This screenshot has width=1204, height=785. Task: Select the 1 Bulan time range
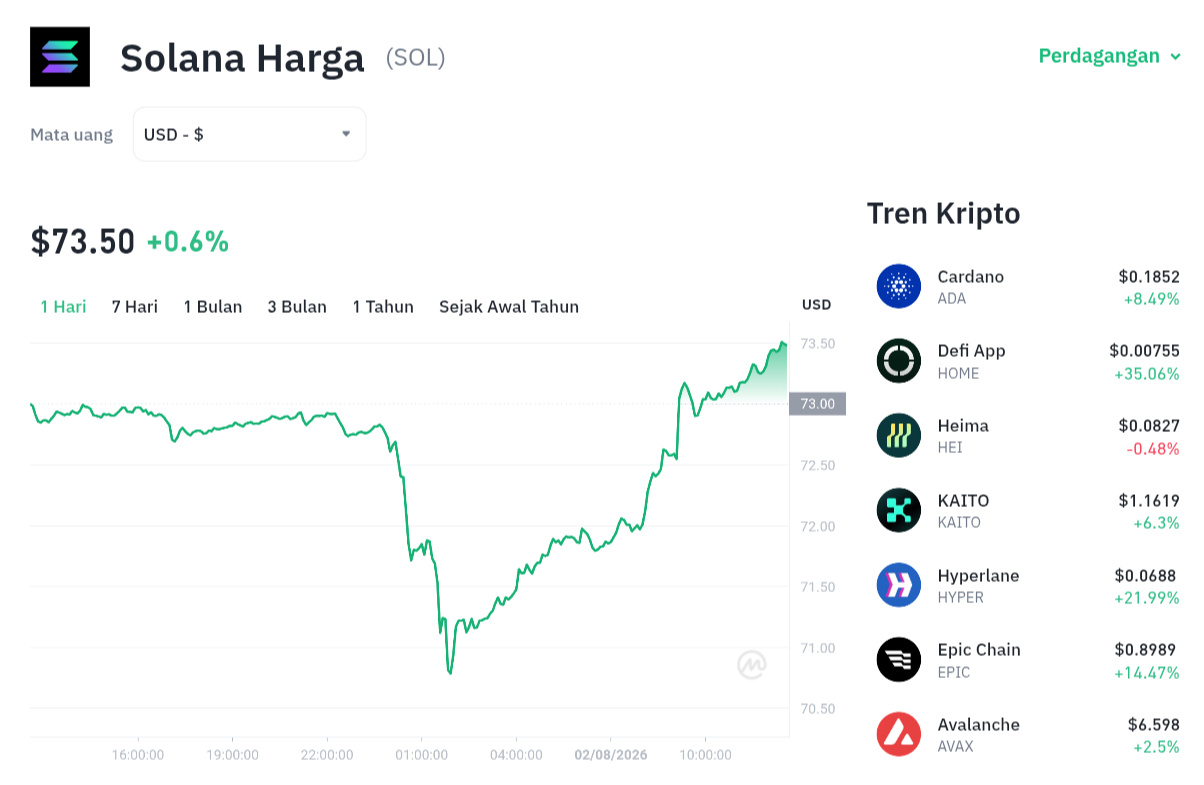(x=213, y=307)
